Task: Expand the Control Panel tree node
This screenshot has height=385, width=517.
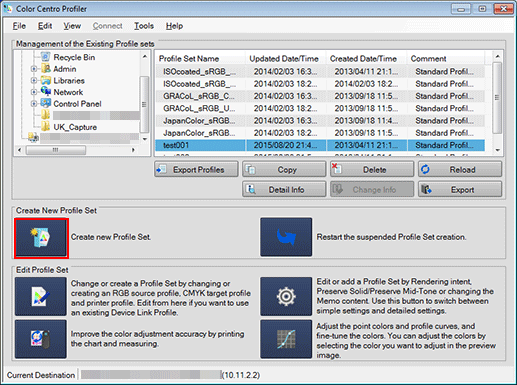Action: coord(34,104)
